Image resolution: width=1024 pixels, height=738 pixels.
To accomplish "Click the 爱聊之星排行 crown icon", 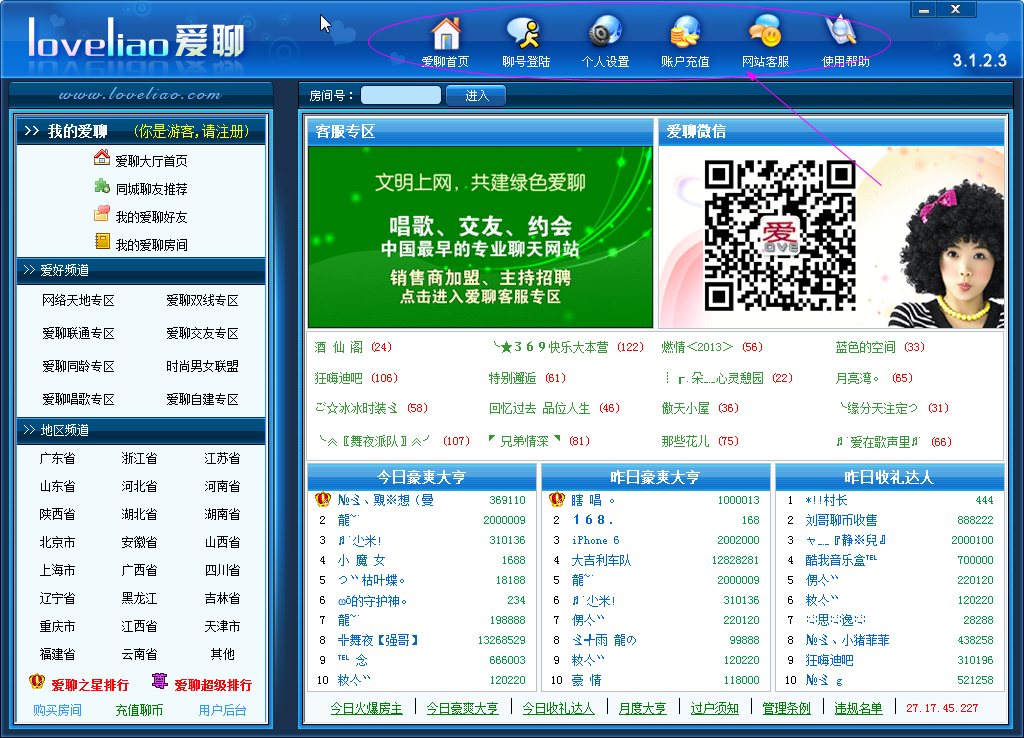I will tap(37, 682).
